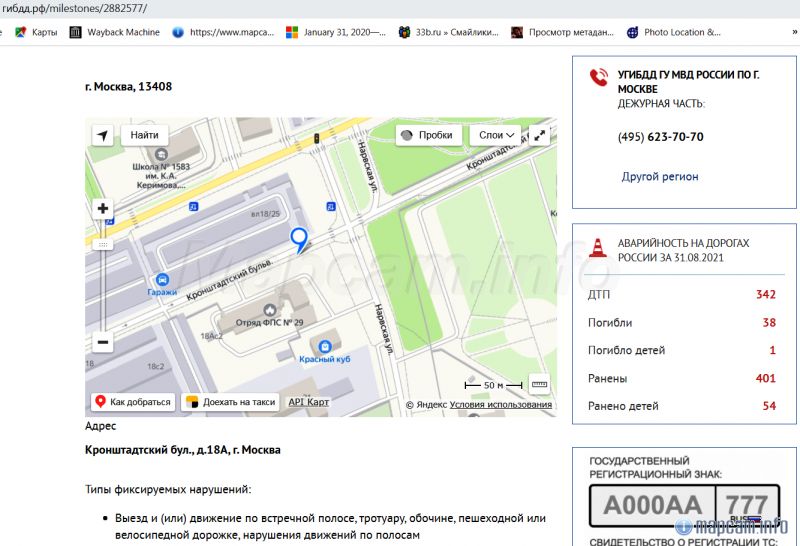Click the blue location marker on the map
This screenshot has width=800, height=546.
pyautogui.click(x=298, y=239)
